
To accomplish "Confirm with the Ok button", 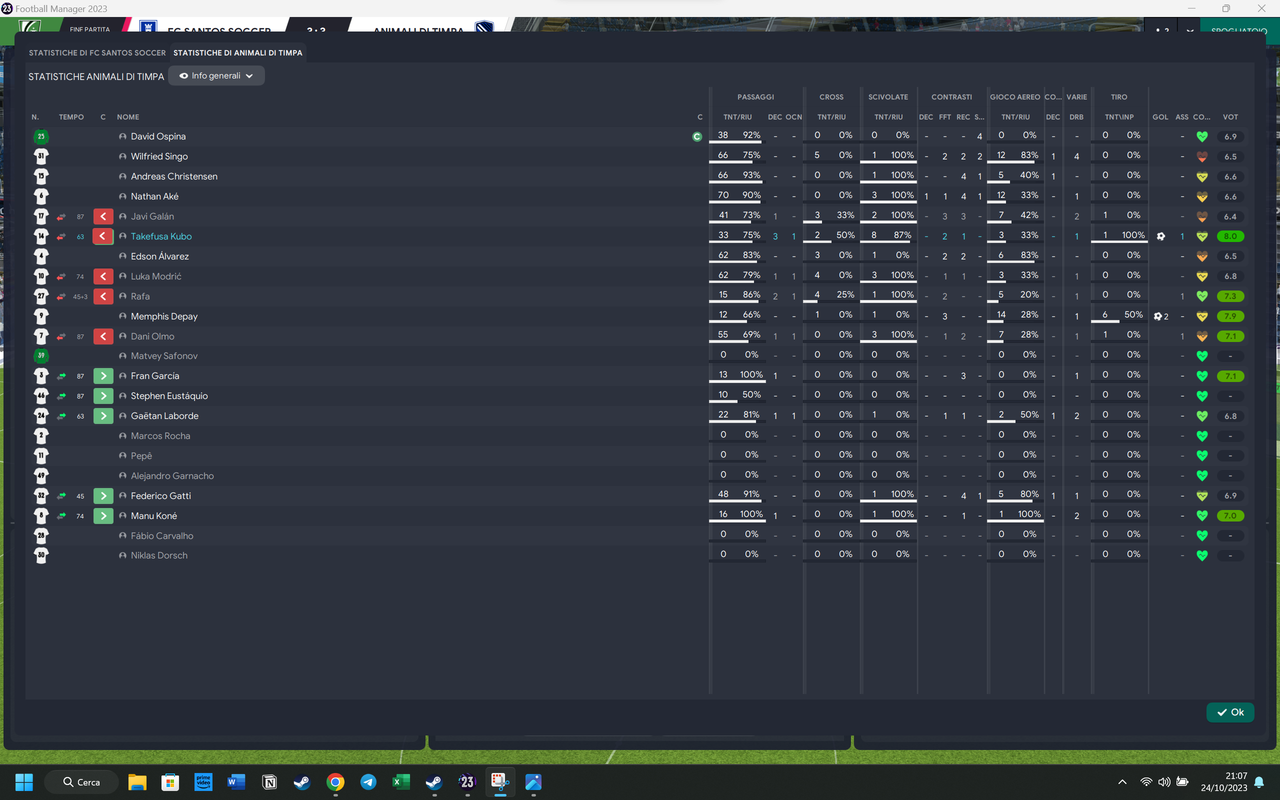I will point(1230,712).
